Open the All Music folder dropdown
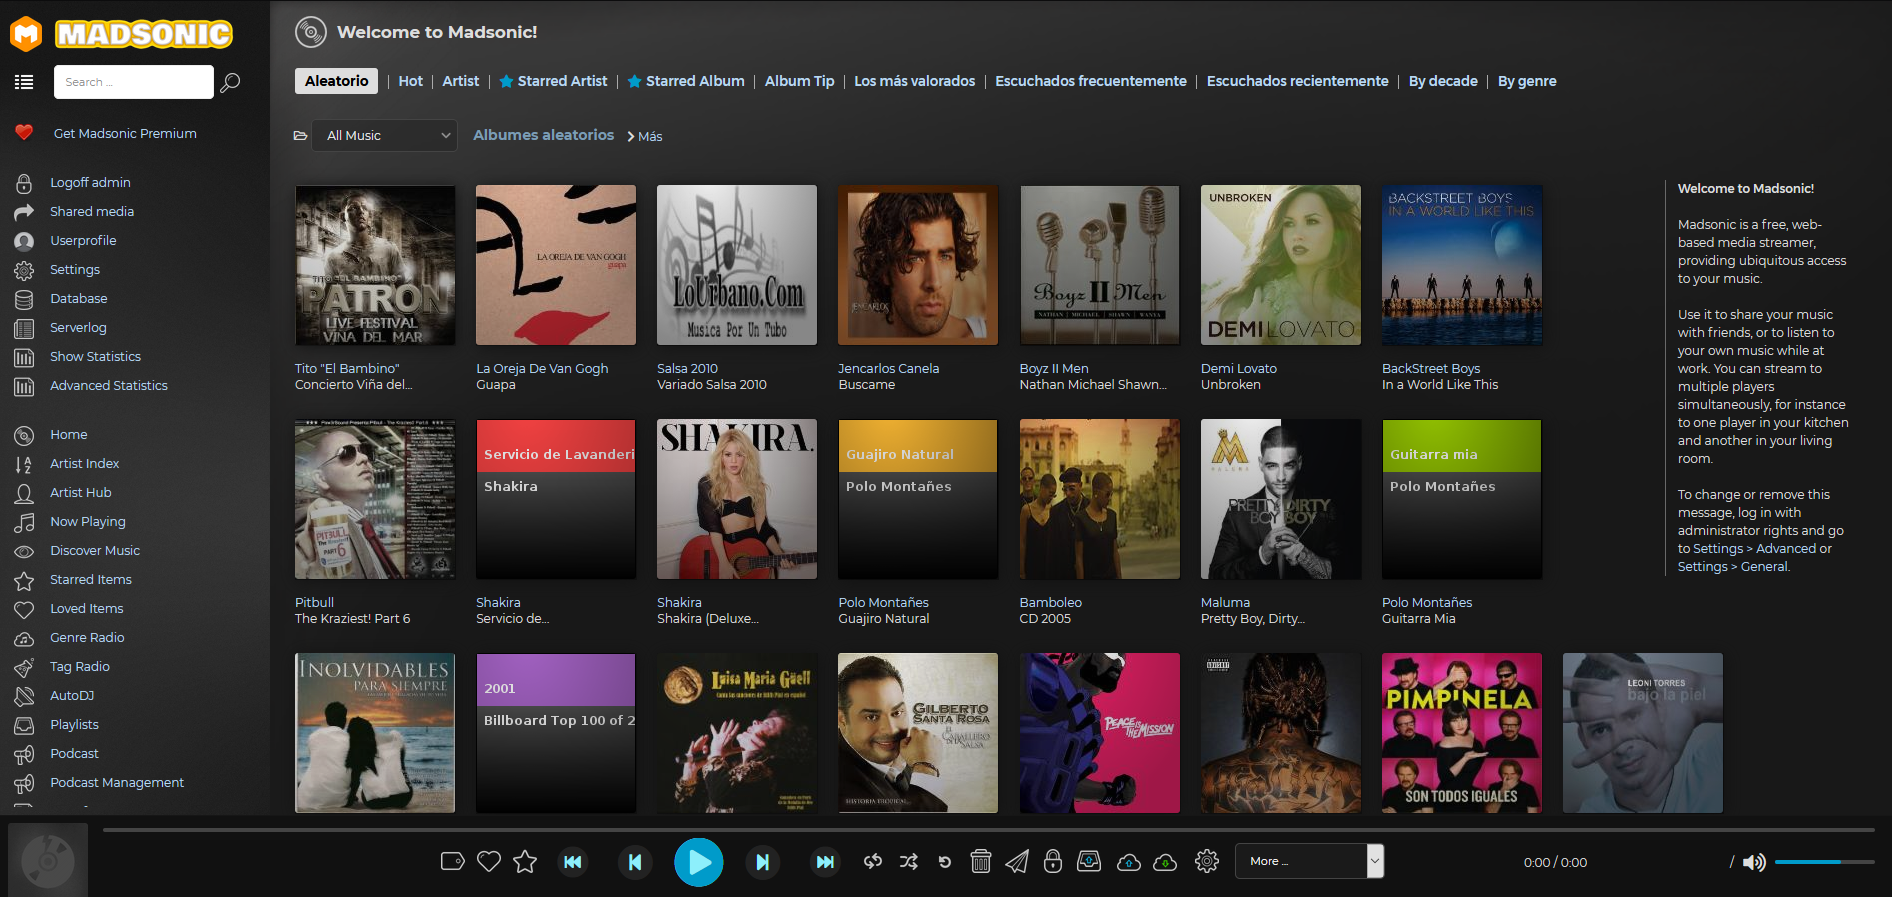The width and height of the screenshot is (1892, 897). pos(385,136)
